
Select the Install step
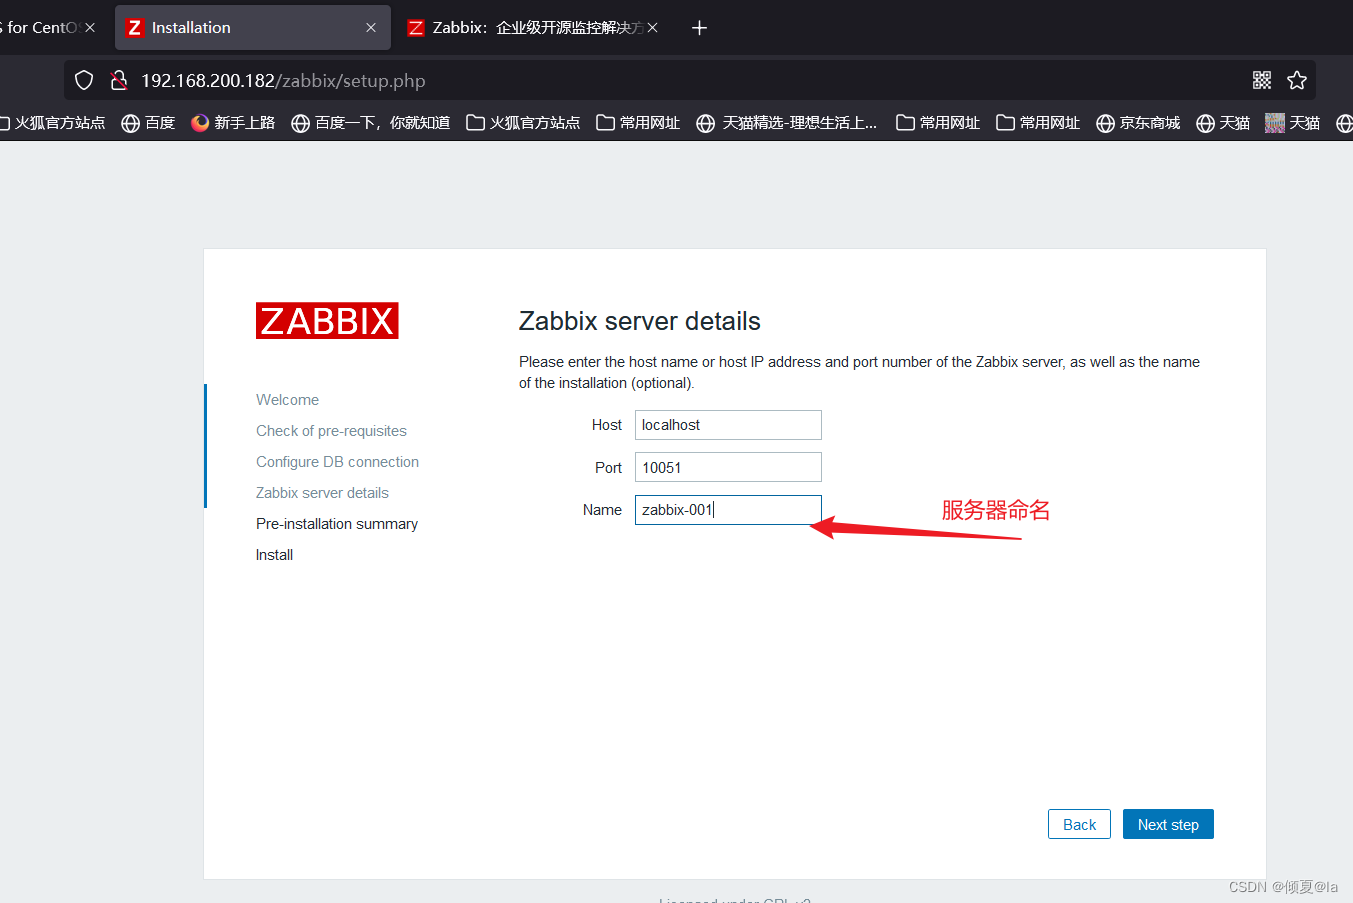pos(274,555)
